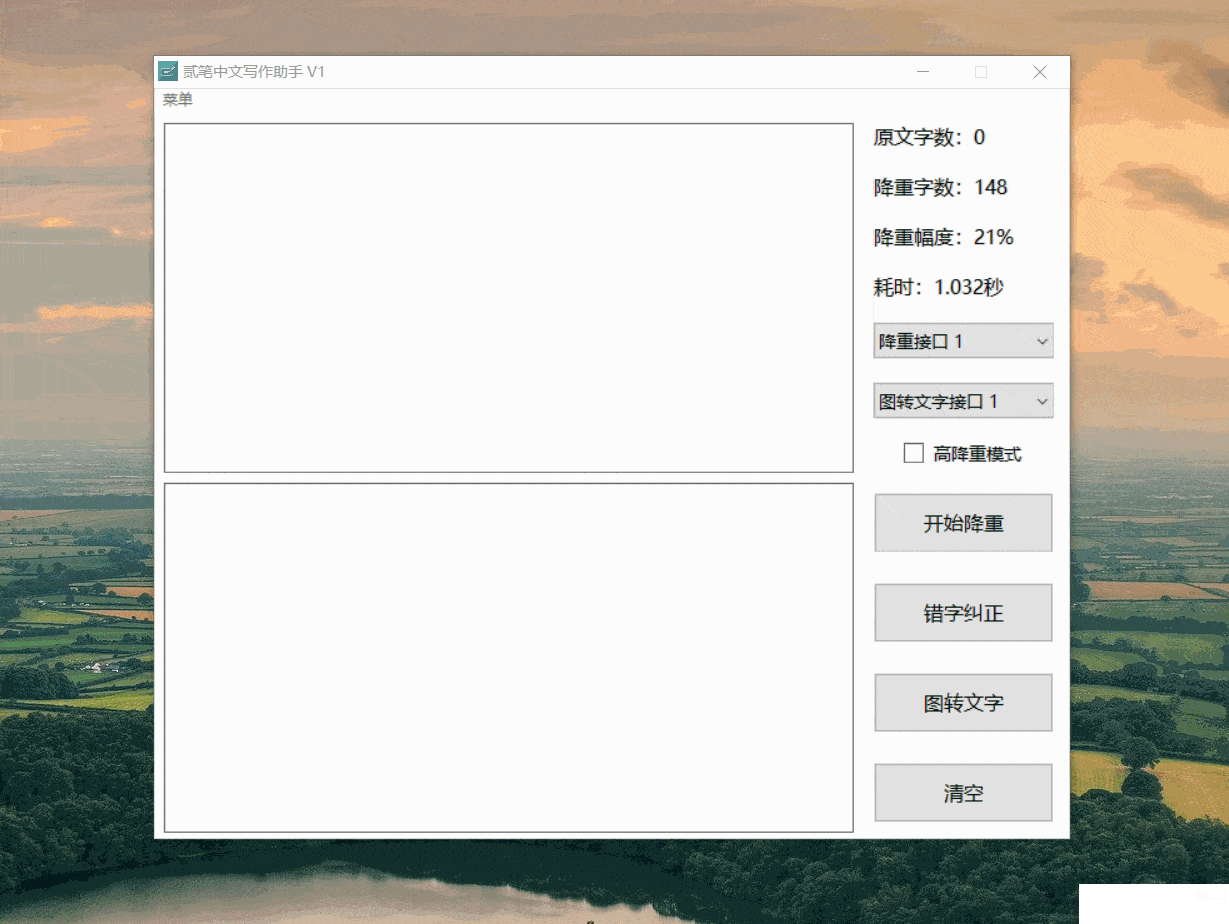The image size is (1229, 924).
Task: Open the 菜单 menu
Action: [x=178, y=100]
